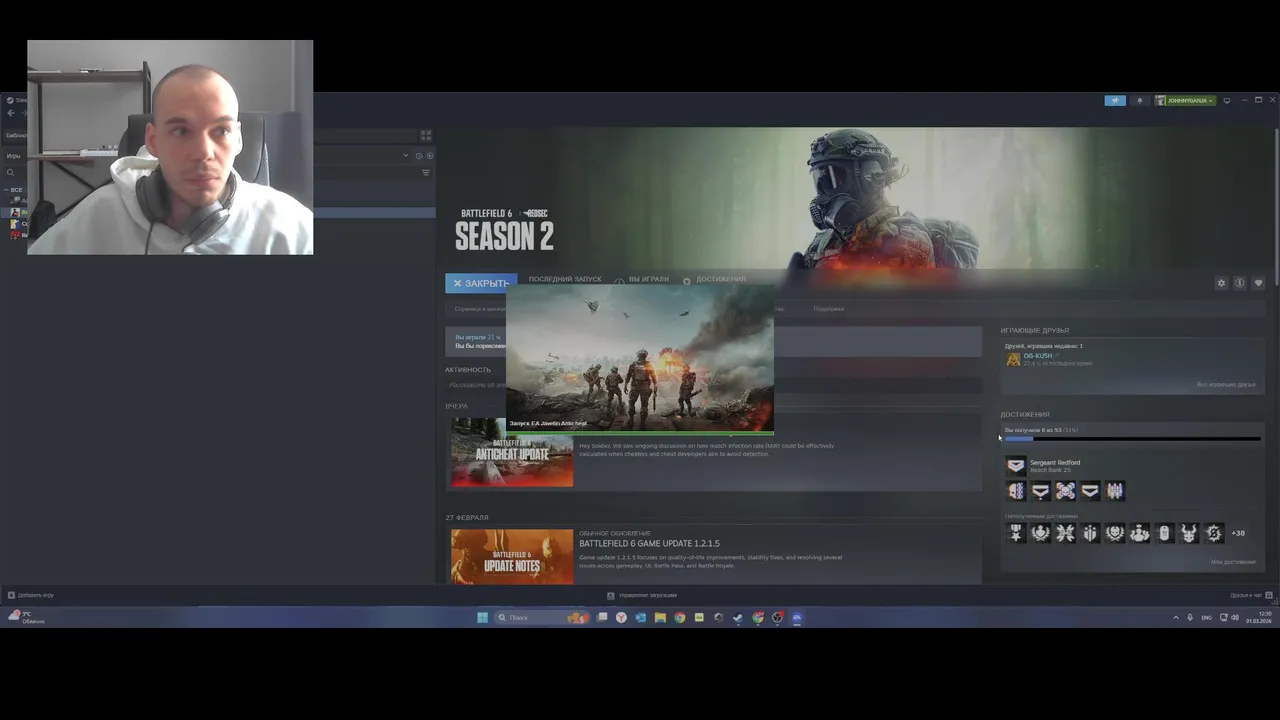Click the laurel wreath heart locked achievement
This screenshot has height=720, width=1280.
1041,533
